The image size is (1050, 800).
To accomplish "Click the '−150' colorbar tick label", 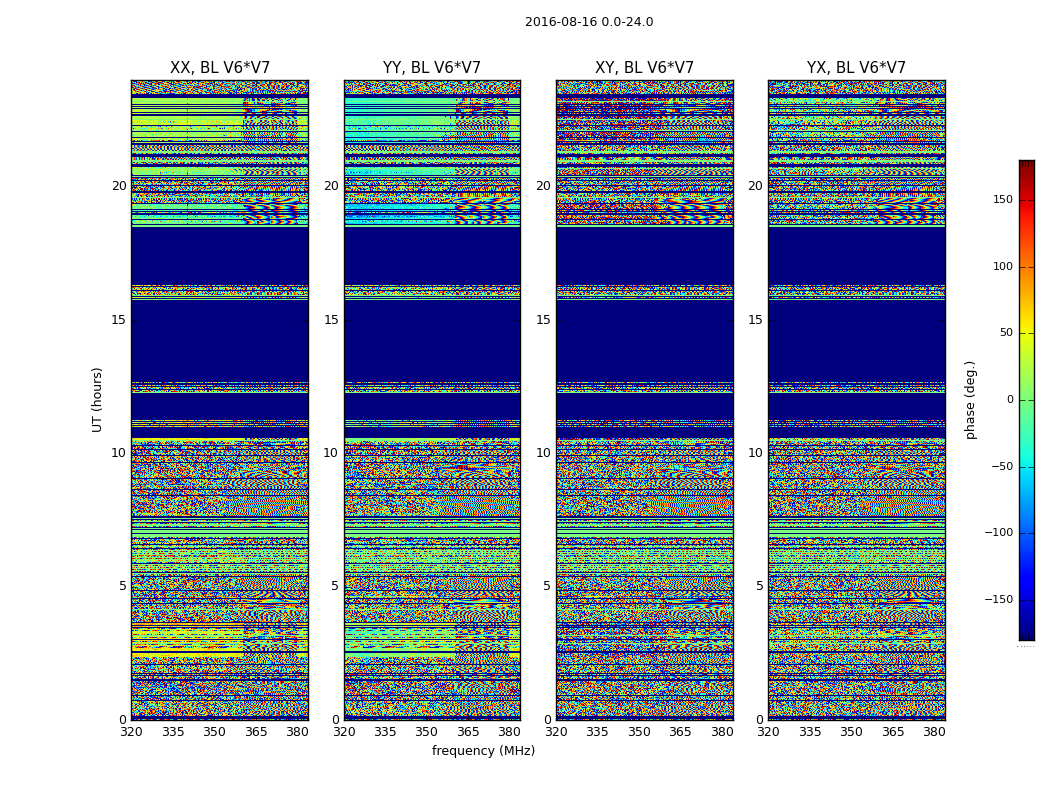I will [999, 599].
